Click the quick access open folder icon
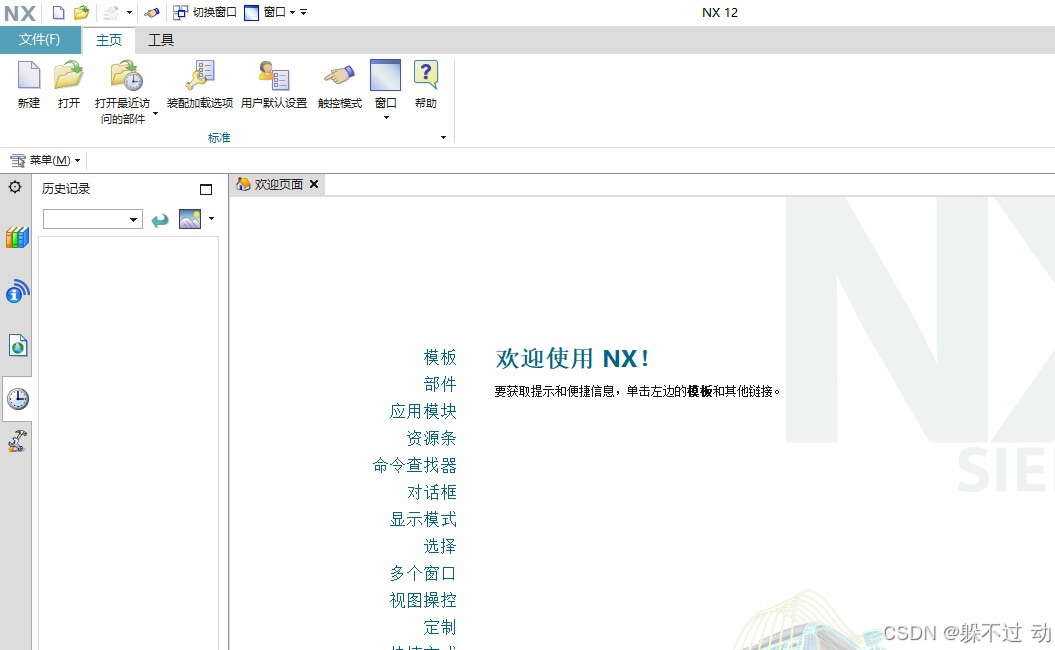1055x650 pixels. click(81, 12)
